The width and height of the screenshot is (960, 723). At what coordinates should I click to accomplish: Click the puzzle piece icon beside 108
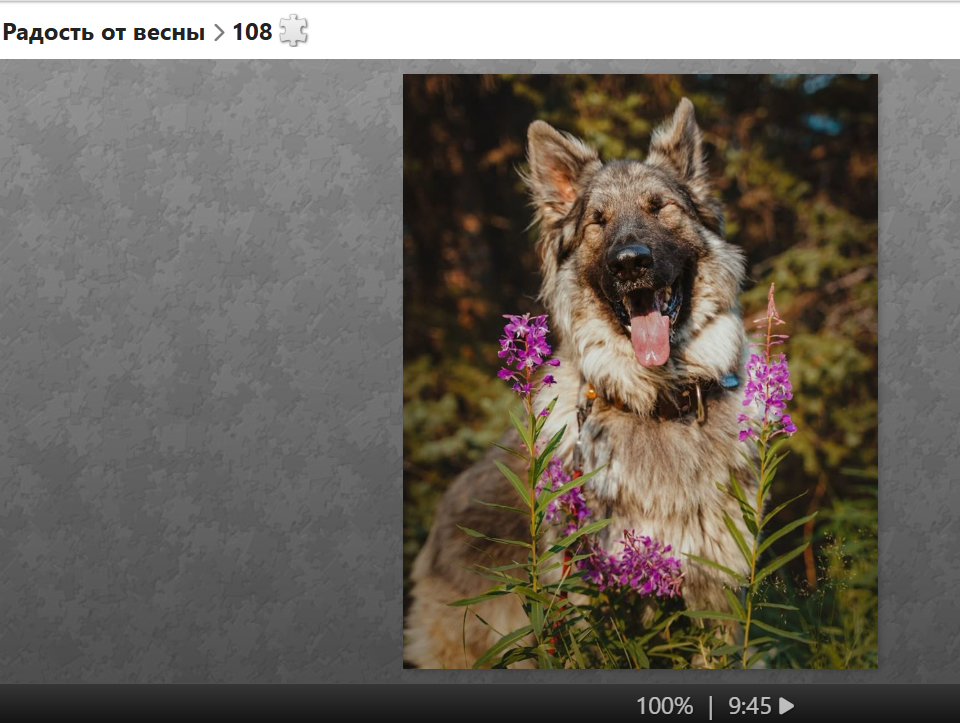[x=293, y=31]
